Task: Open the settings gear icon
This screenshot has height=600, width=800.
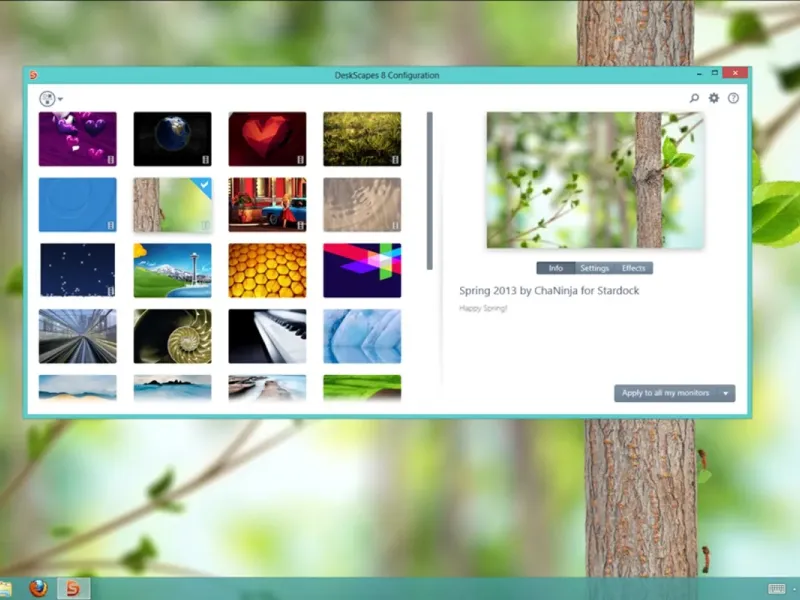Action: 714,98
